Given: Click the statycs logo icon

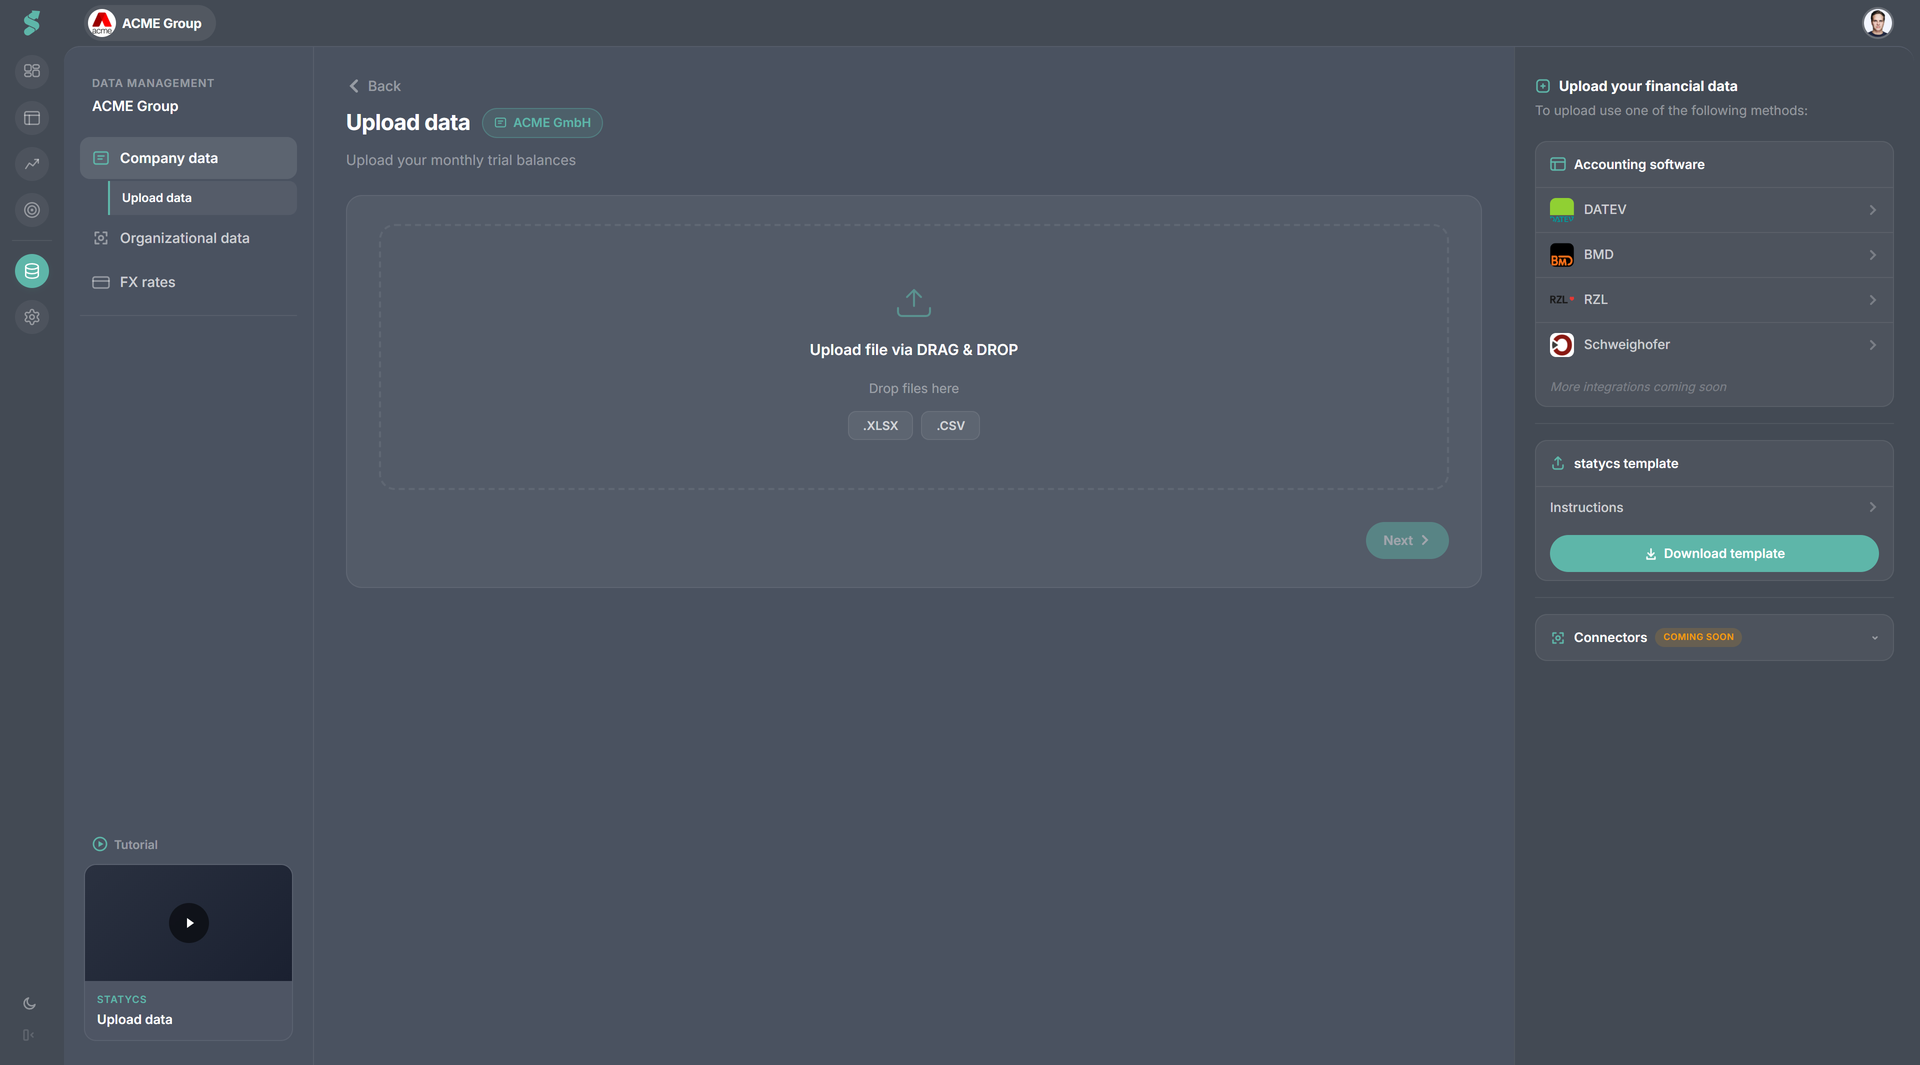Looking at the screenshot, I should 32,23.
